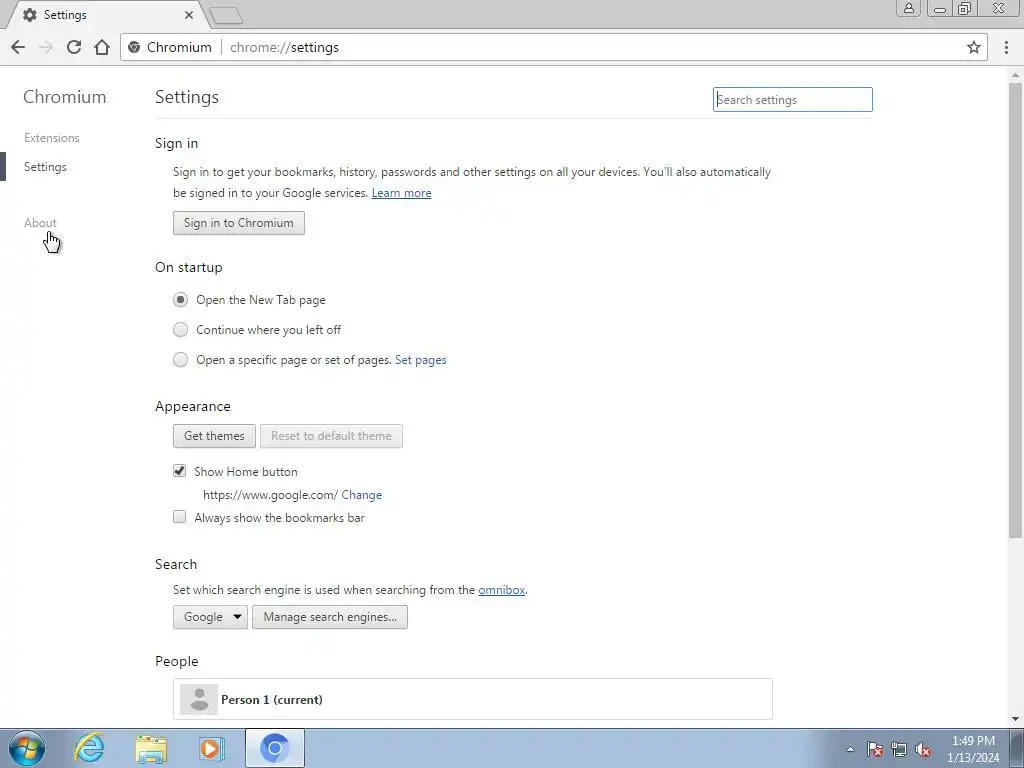Click the Chromium site info icon in omnibox

click(134, 47)
